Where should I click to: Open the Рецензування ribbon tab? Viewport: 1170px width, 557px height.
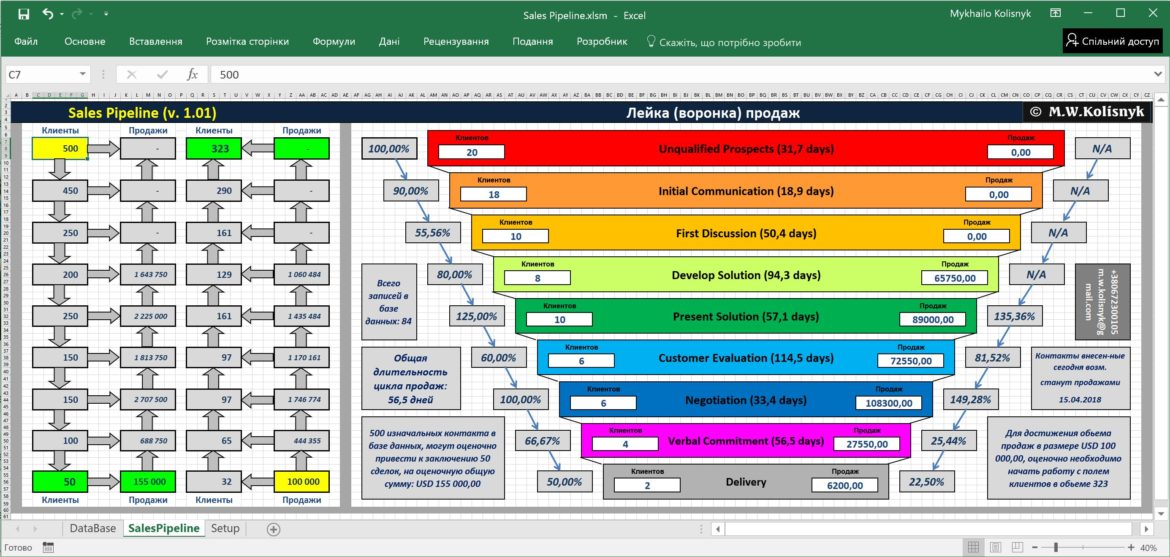pos(456,42)
